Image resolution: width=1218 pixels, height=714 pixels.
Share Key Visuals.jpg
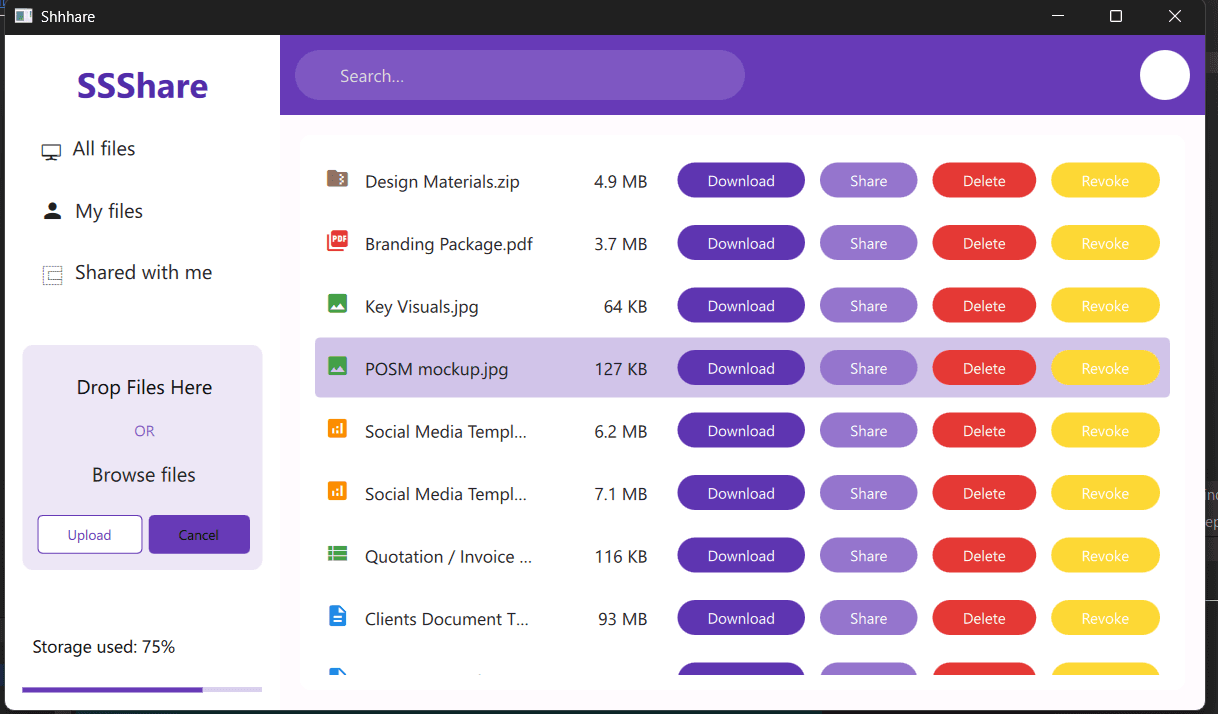868,306
